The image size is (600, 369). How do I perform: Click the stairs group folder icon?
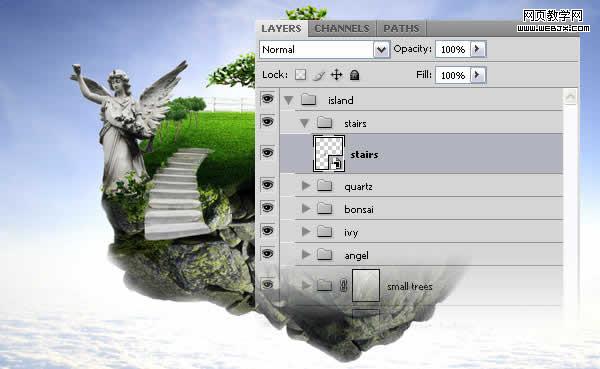tap(324, 122)
